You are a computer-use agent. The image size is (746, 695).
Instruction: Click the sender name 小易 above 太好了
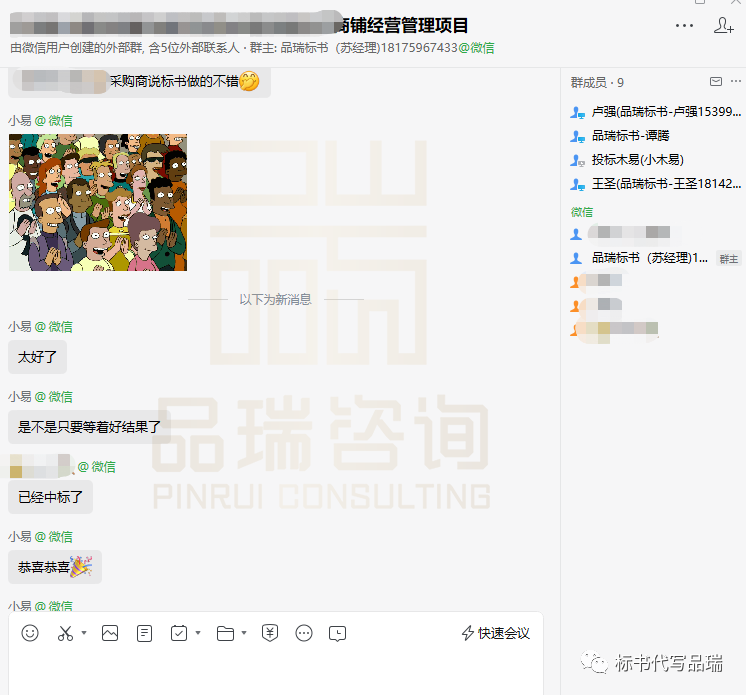click(x=20, y=327)
